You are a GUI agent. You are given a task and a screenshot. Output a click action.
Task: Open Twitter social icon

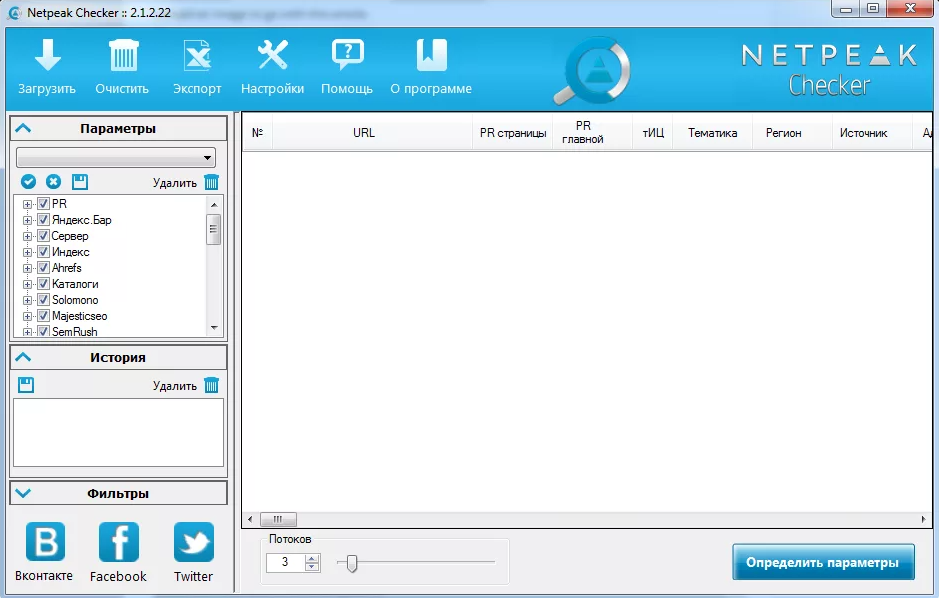point(193,542)
